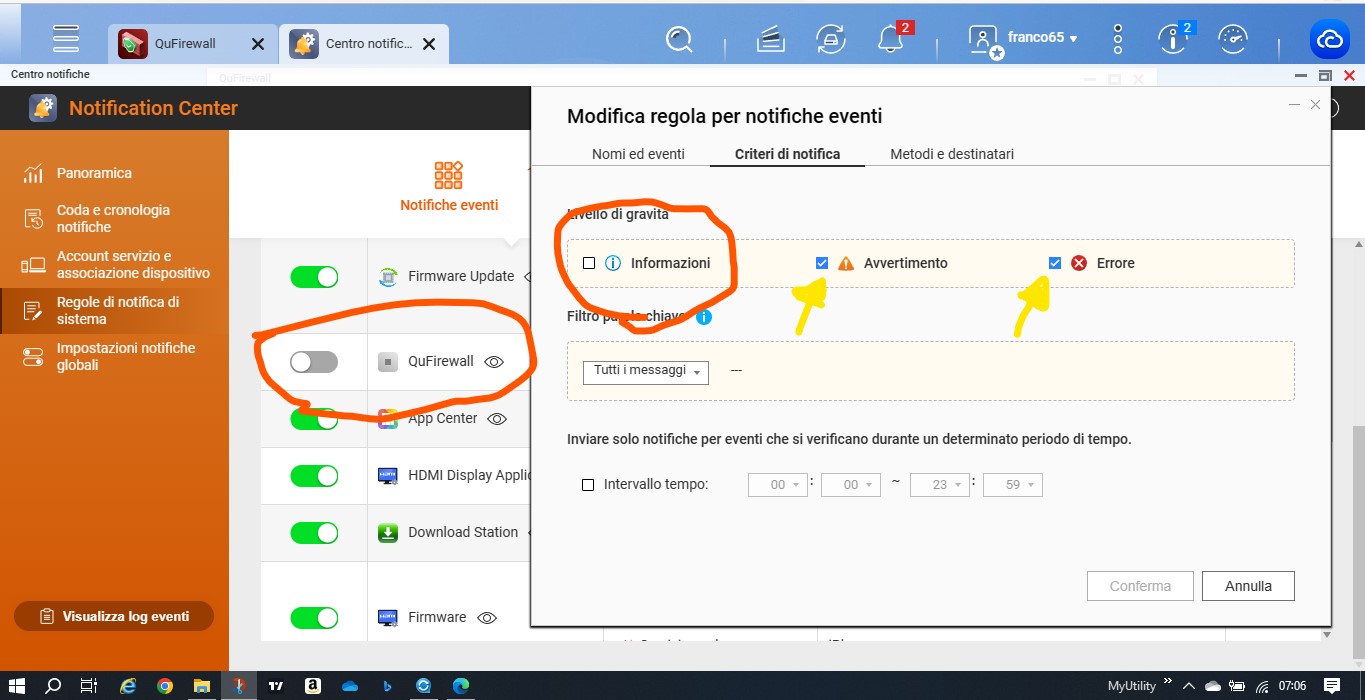Viewport: 1365px width, 700px height.
Task: Switch to Nomi ed eventi tab
Action: click(638, 154)
